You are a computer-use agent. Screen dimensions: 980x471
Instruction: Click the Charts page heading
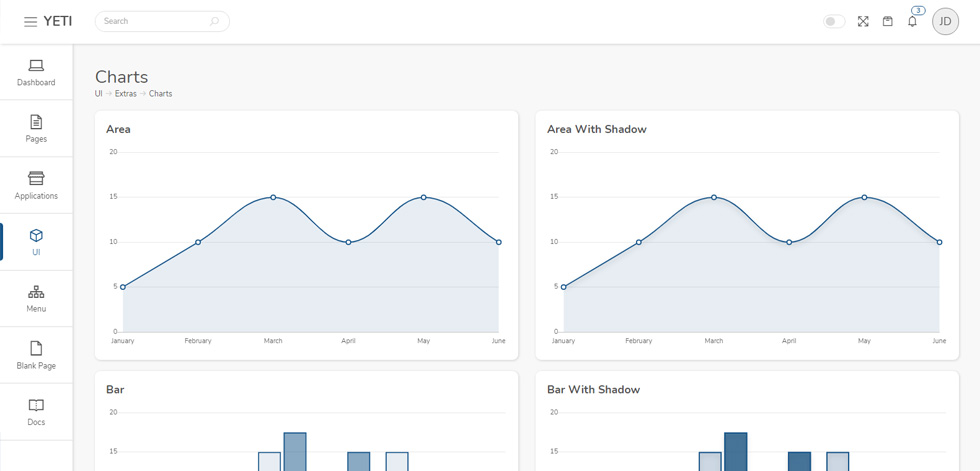pos(121,77)
